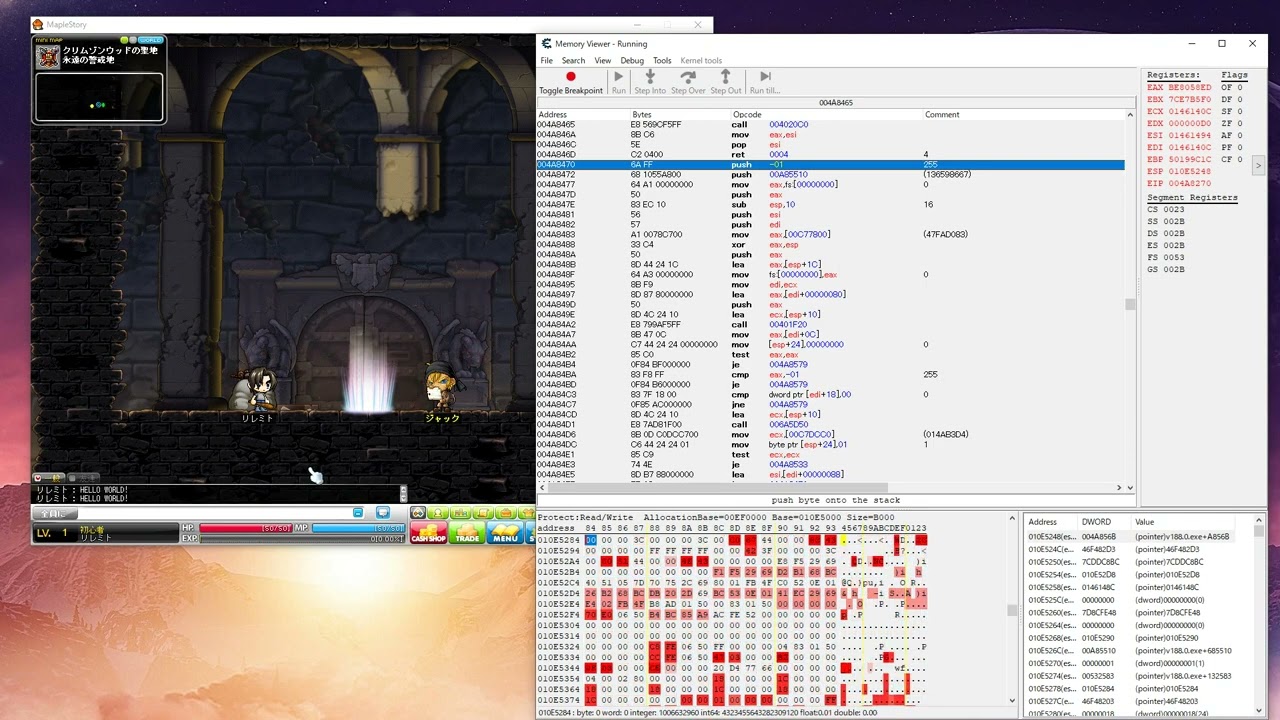Click the DWORD column header in stack view
This screenshot has width=1280, height=720.
(1104, 522)
